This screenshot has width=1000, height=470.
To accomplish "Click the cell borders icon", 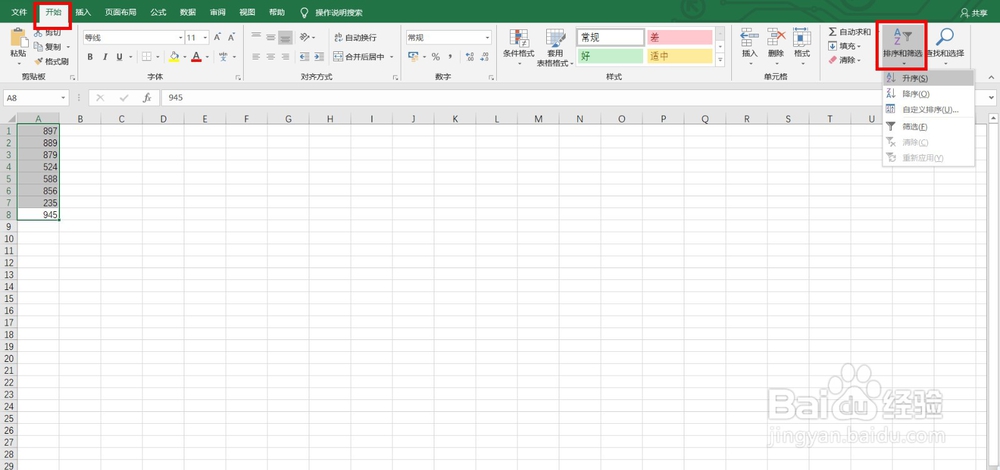I will point(146,57).
